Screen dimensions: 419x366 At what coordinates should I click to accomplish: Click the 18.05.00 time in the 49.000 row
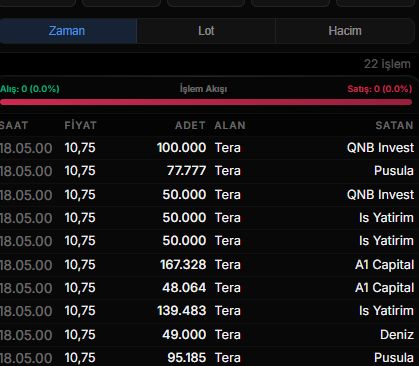(x=26, y=335)
